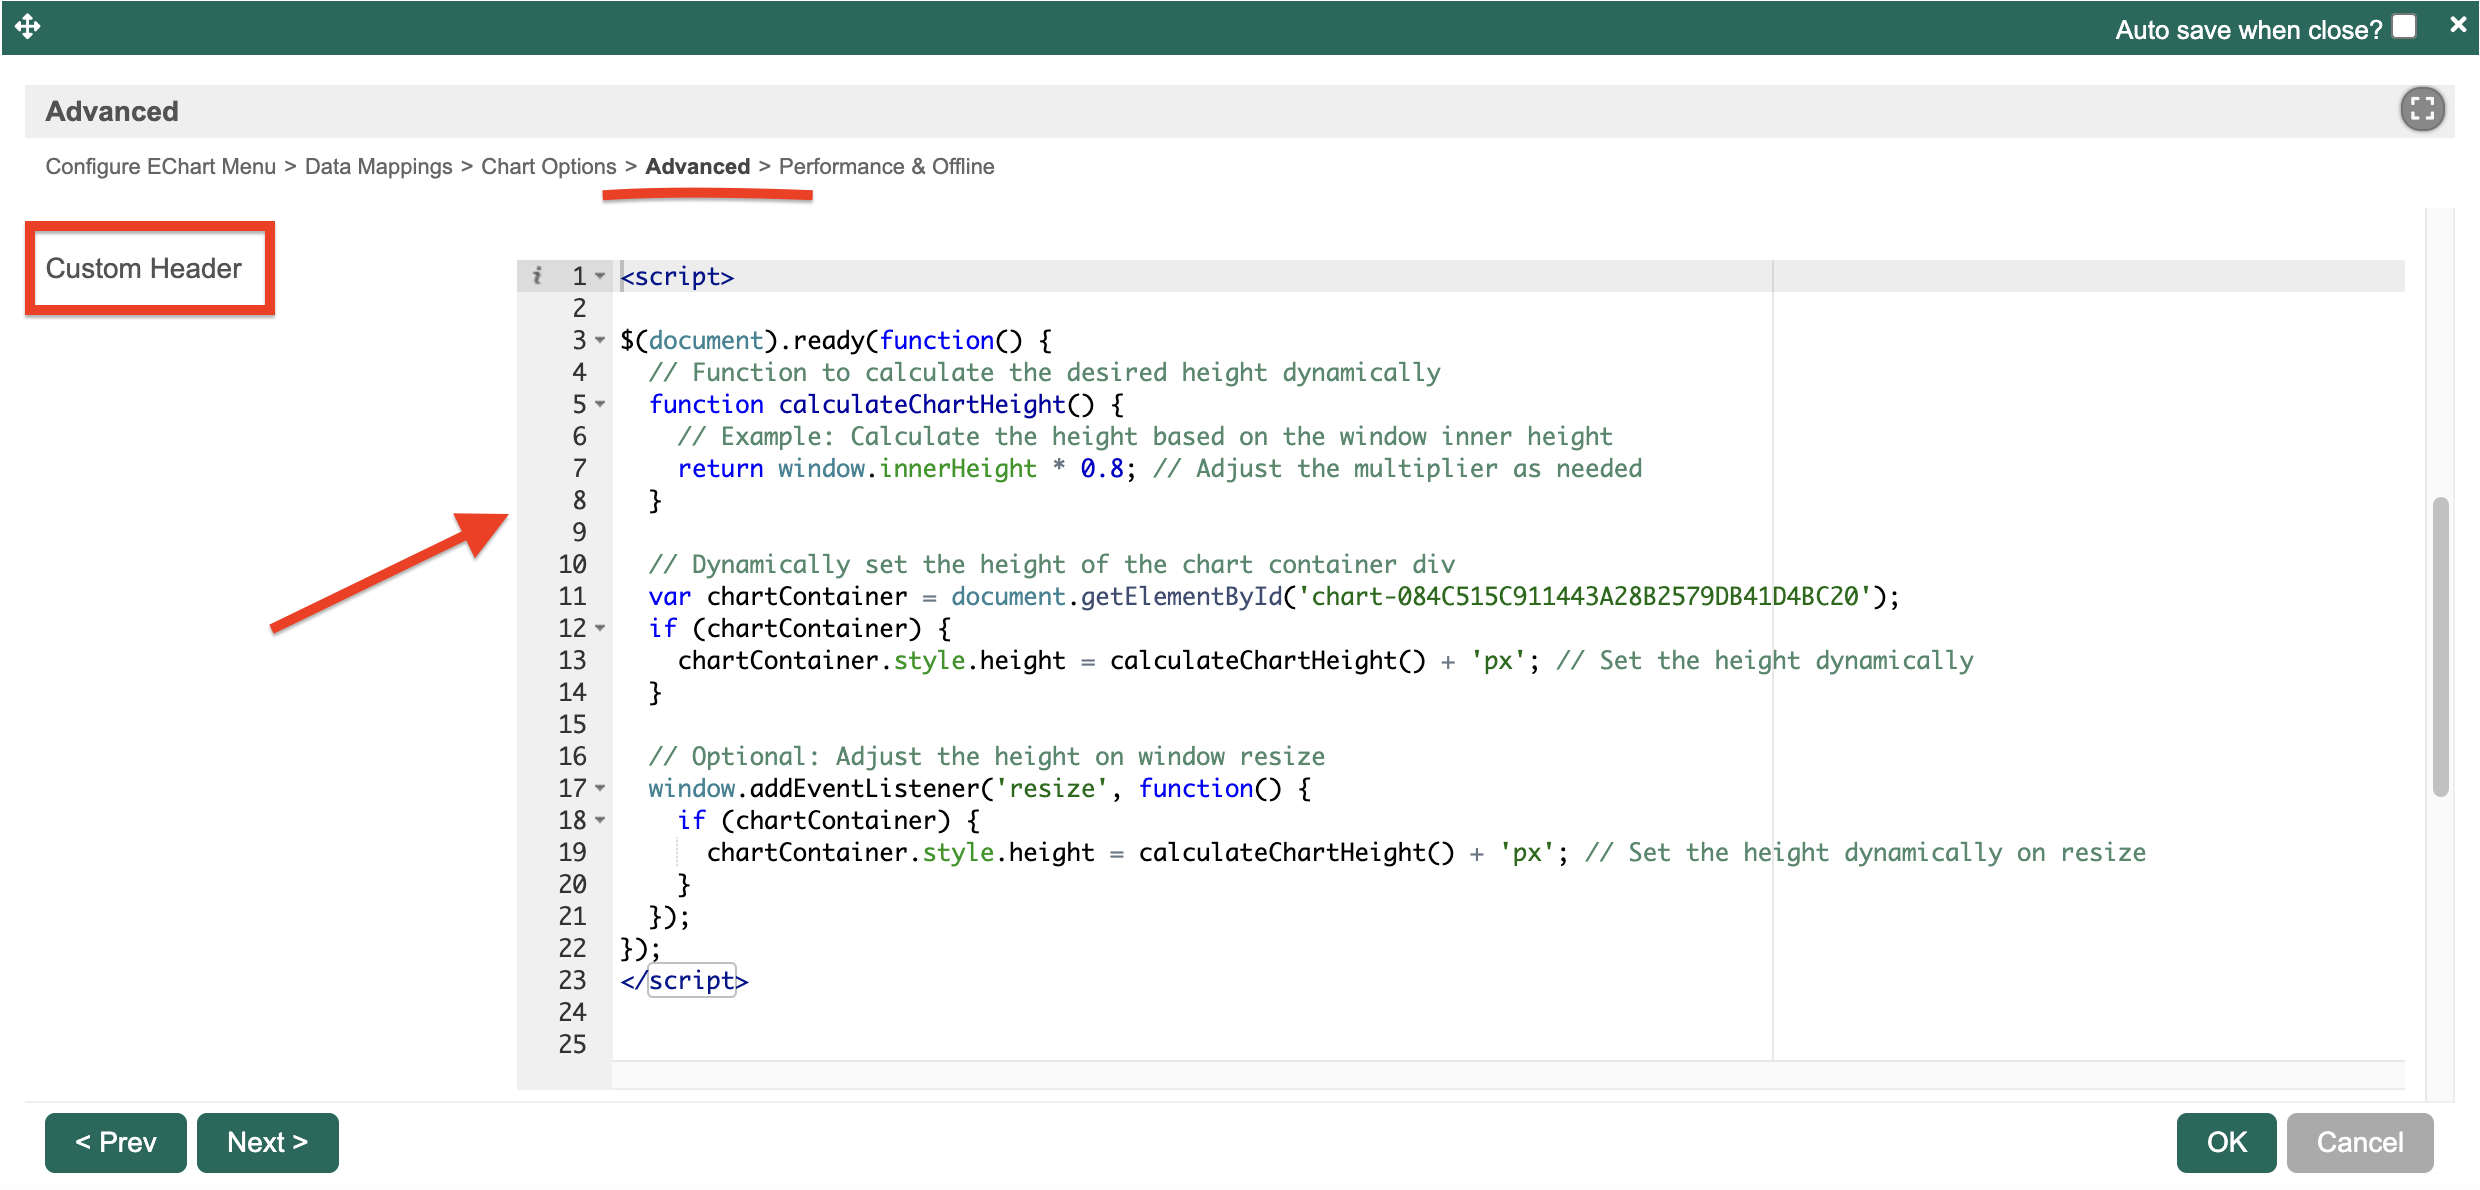Click line number 23 in gutter
The height and width of the screenshot is (1190, 2480).
coord(572,980)
